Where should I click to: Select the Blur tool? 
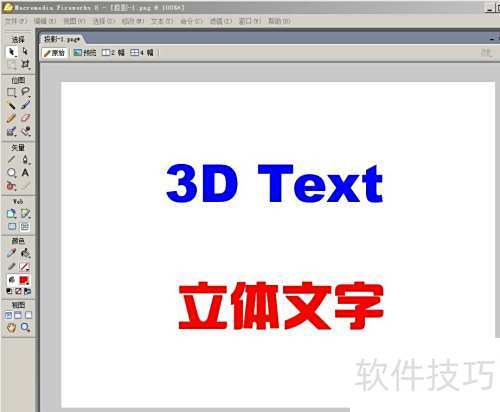click(x=11, y=131)
